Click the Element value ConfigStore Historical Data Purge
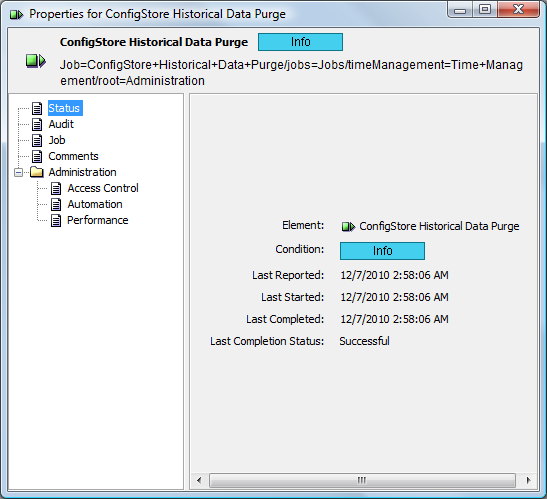 tap(439, 226)
